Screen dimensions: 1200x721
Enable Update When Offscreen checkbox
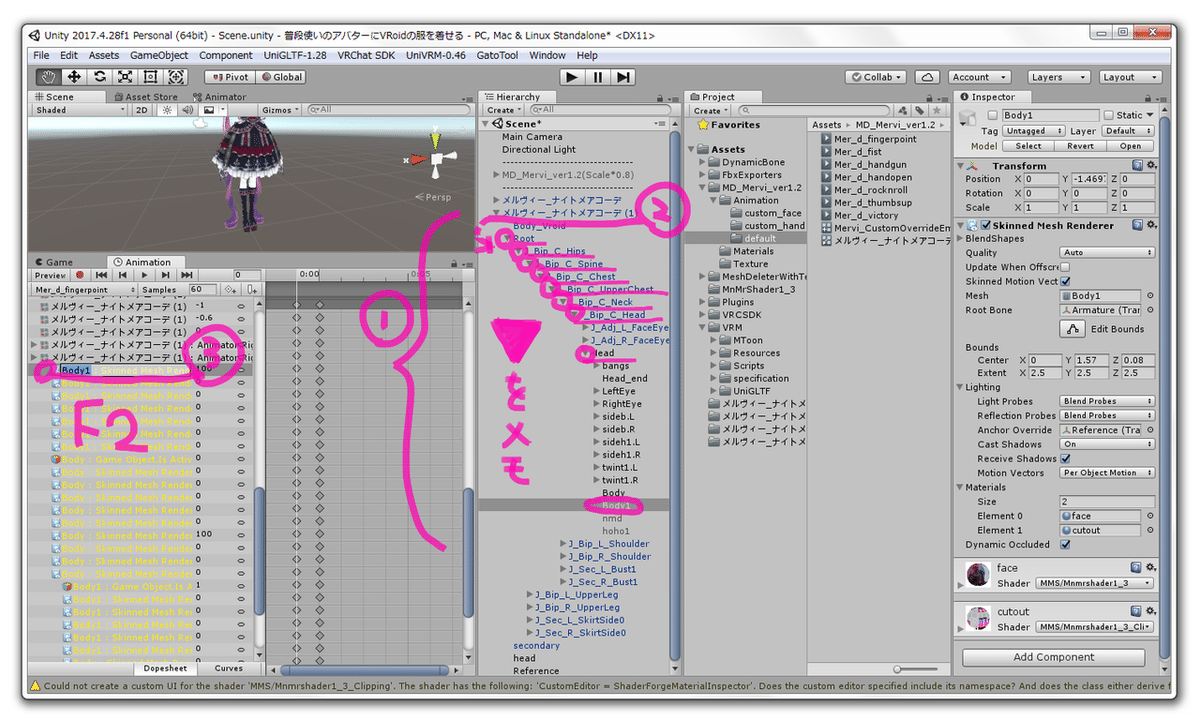click(x=1065, y=267)
